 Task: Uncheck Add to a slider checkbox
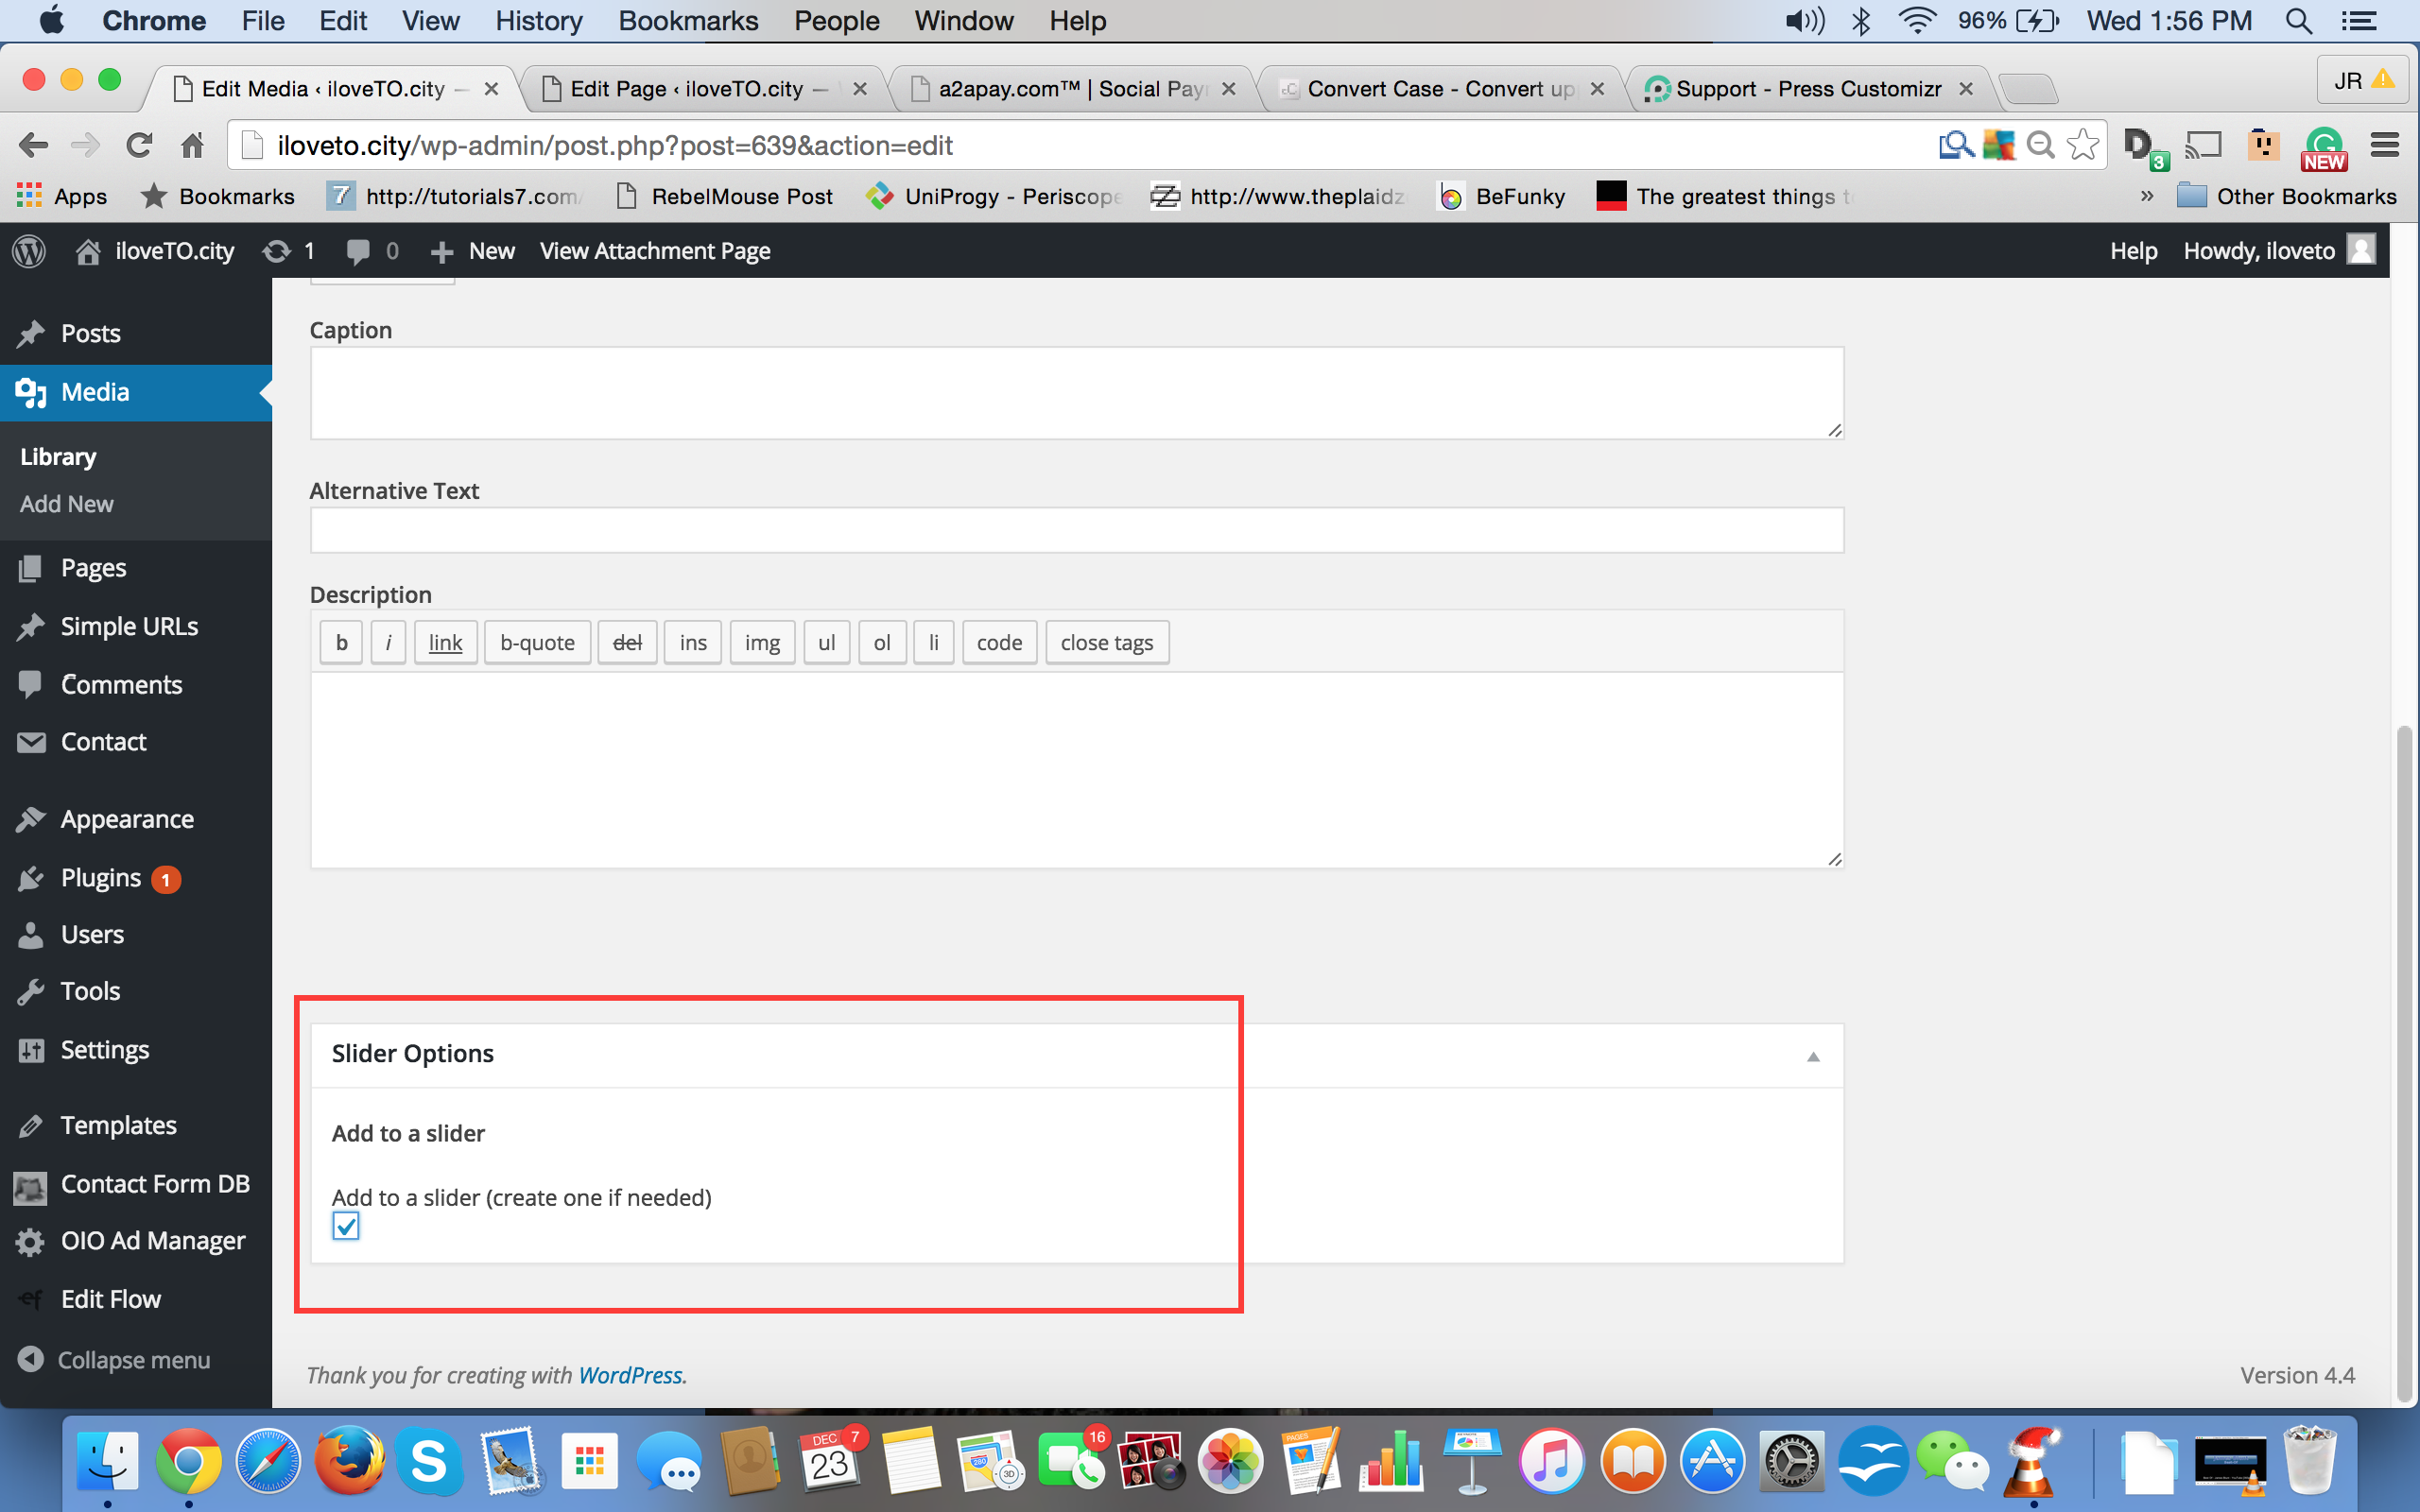coord(346,1226)
